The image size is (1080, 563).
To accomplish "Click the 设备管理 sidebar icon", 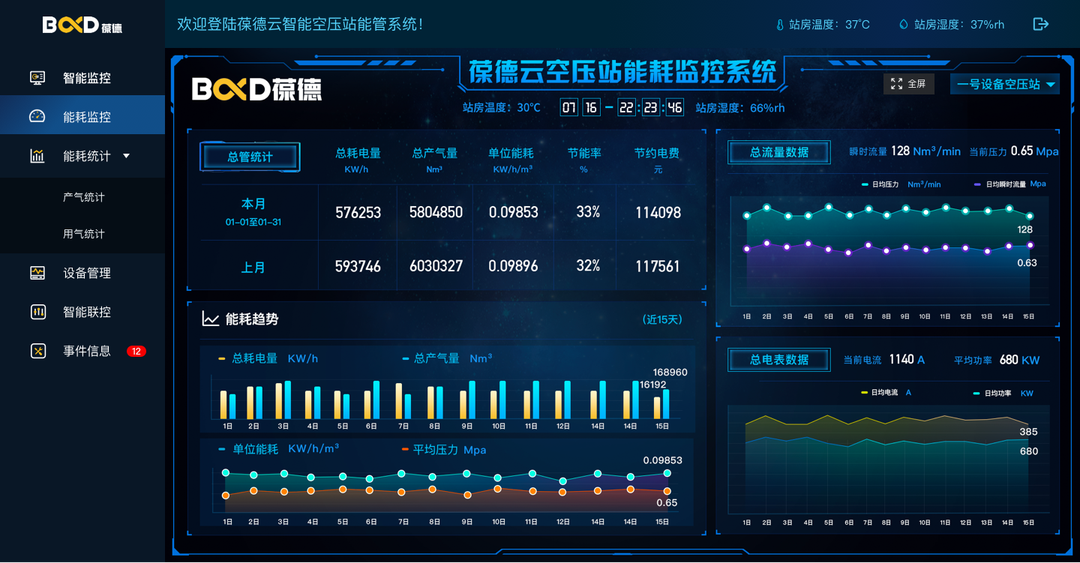I will tap(38, 273).
